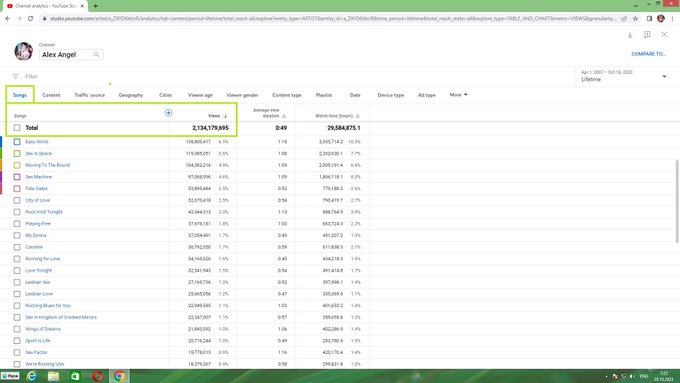Viewport: 680px width, 383px height.
Task: Click the Cities tab
Action: (x=165, y=95)
